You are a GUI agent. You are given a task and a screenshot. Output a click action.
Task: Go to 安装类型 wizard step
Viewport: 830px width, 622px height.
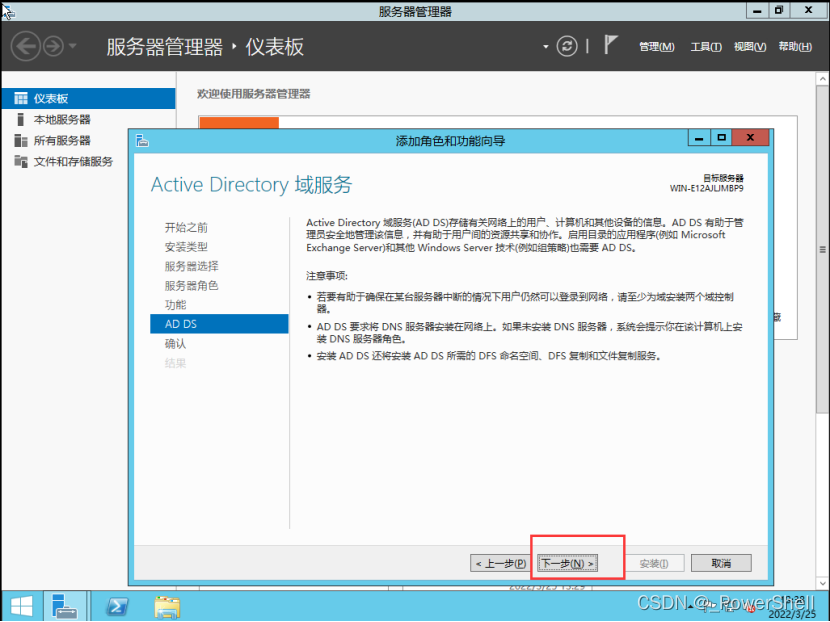[186, 247]
